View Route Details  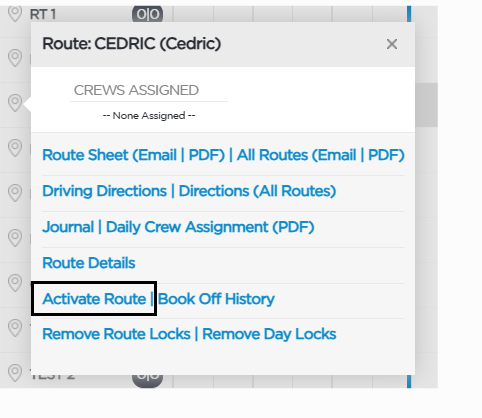[89, 263]
